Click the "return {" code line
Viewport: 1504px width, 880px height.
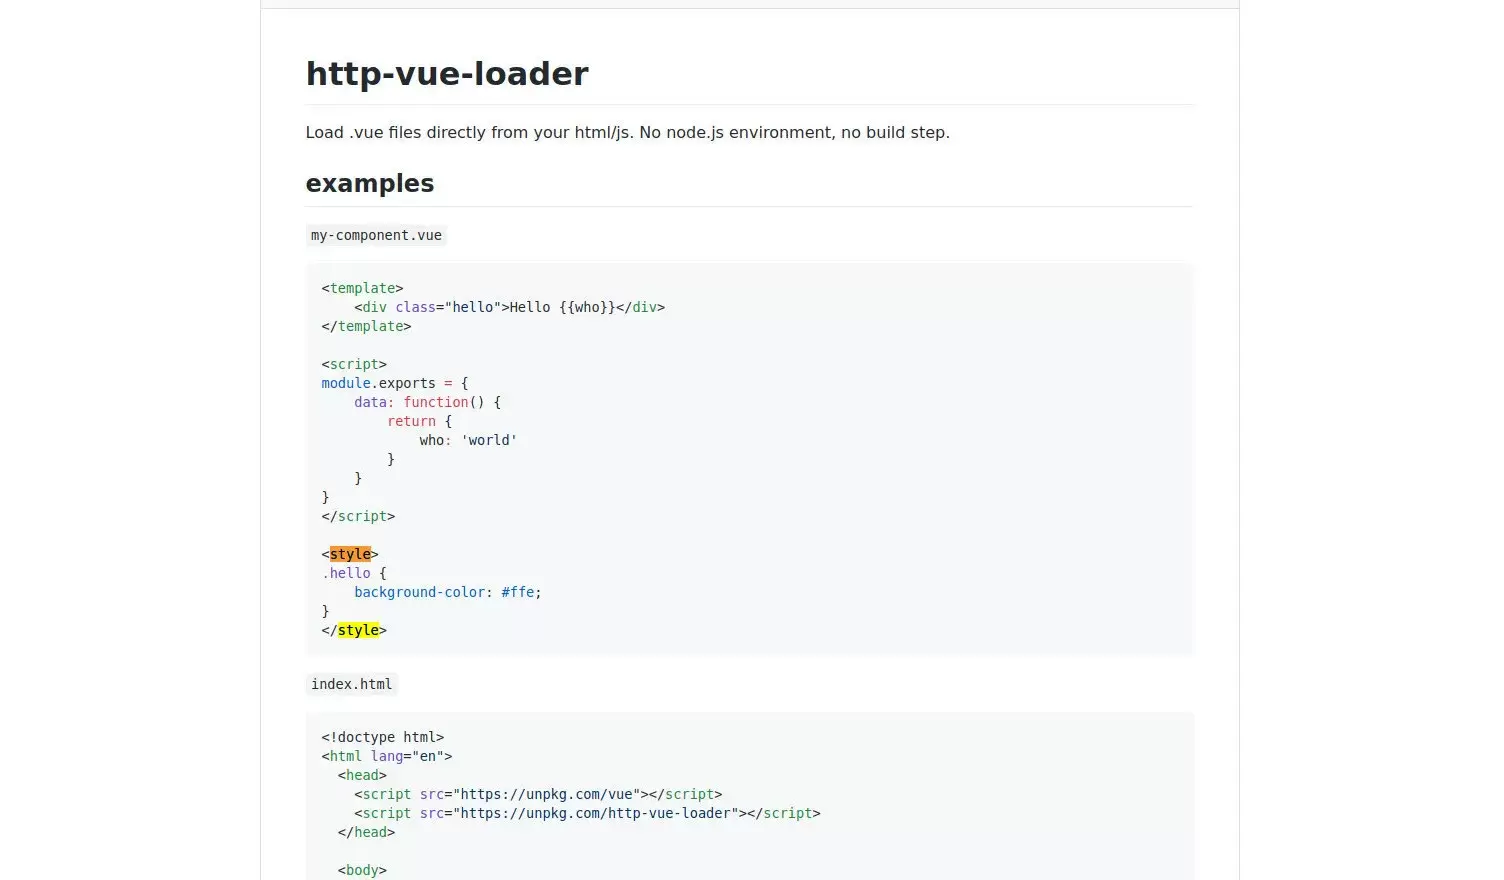tap(420, 421)
